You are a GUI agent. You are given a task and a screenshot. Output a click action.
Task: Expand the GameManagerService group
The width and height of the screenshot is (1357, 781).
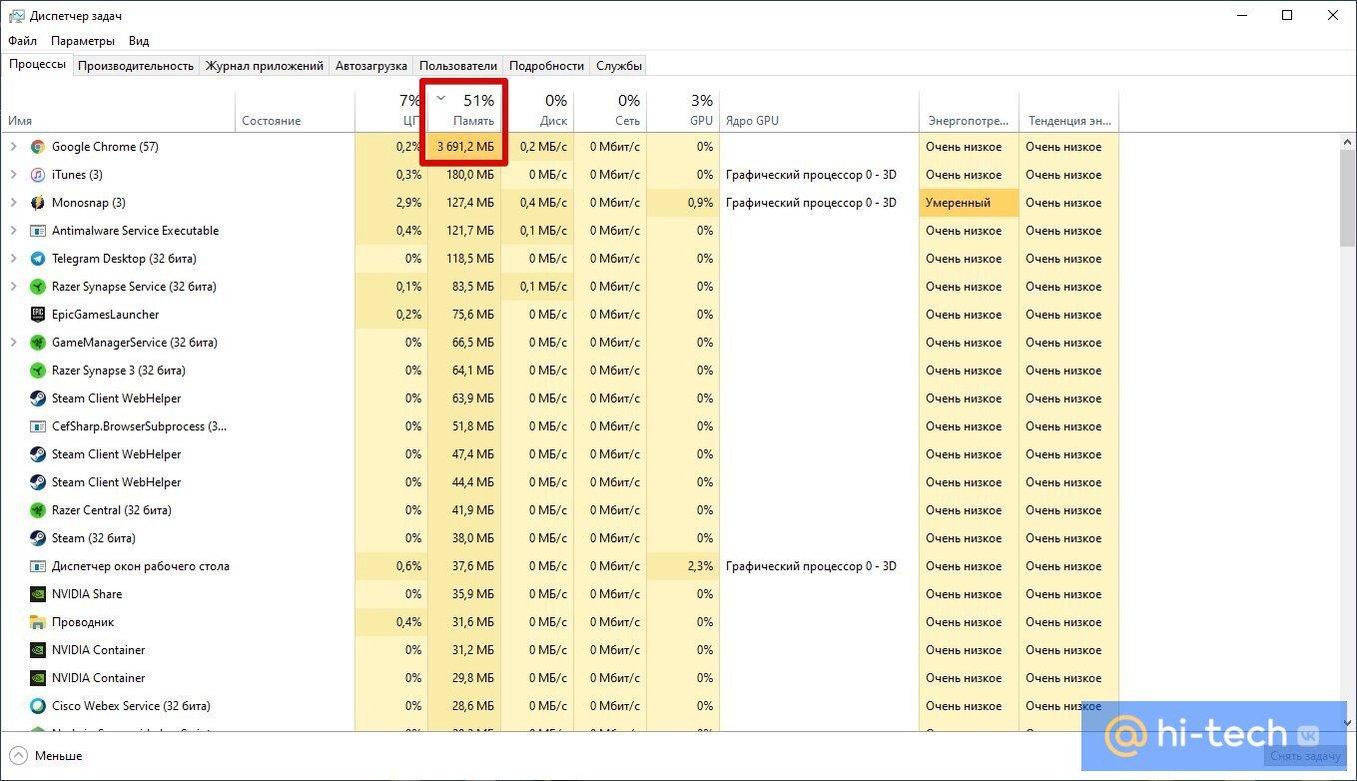click(x=13, y=343)
